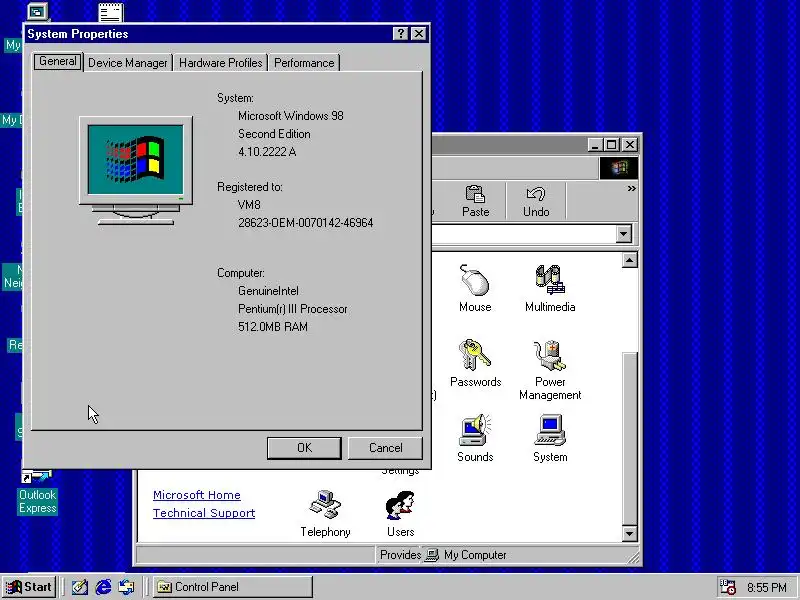
Task: Click the Windows logo throbber in Control Panel
Action: tap(618, 168)
